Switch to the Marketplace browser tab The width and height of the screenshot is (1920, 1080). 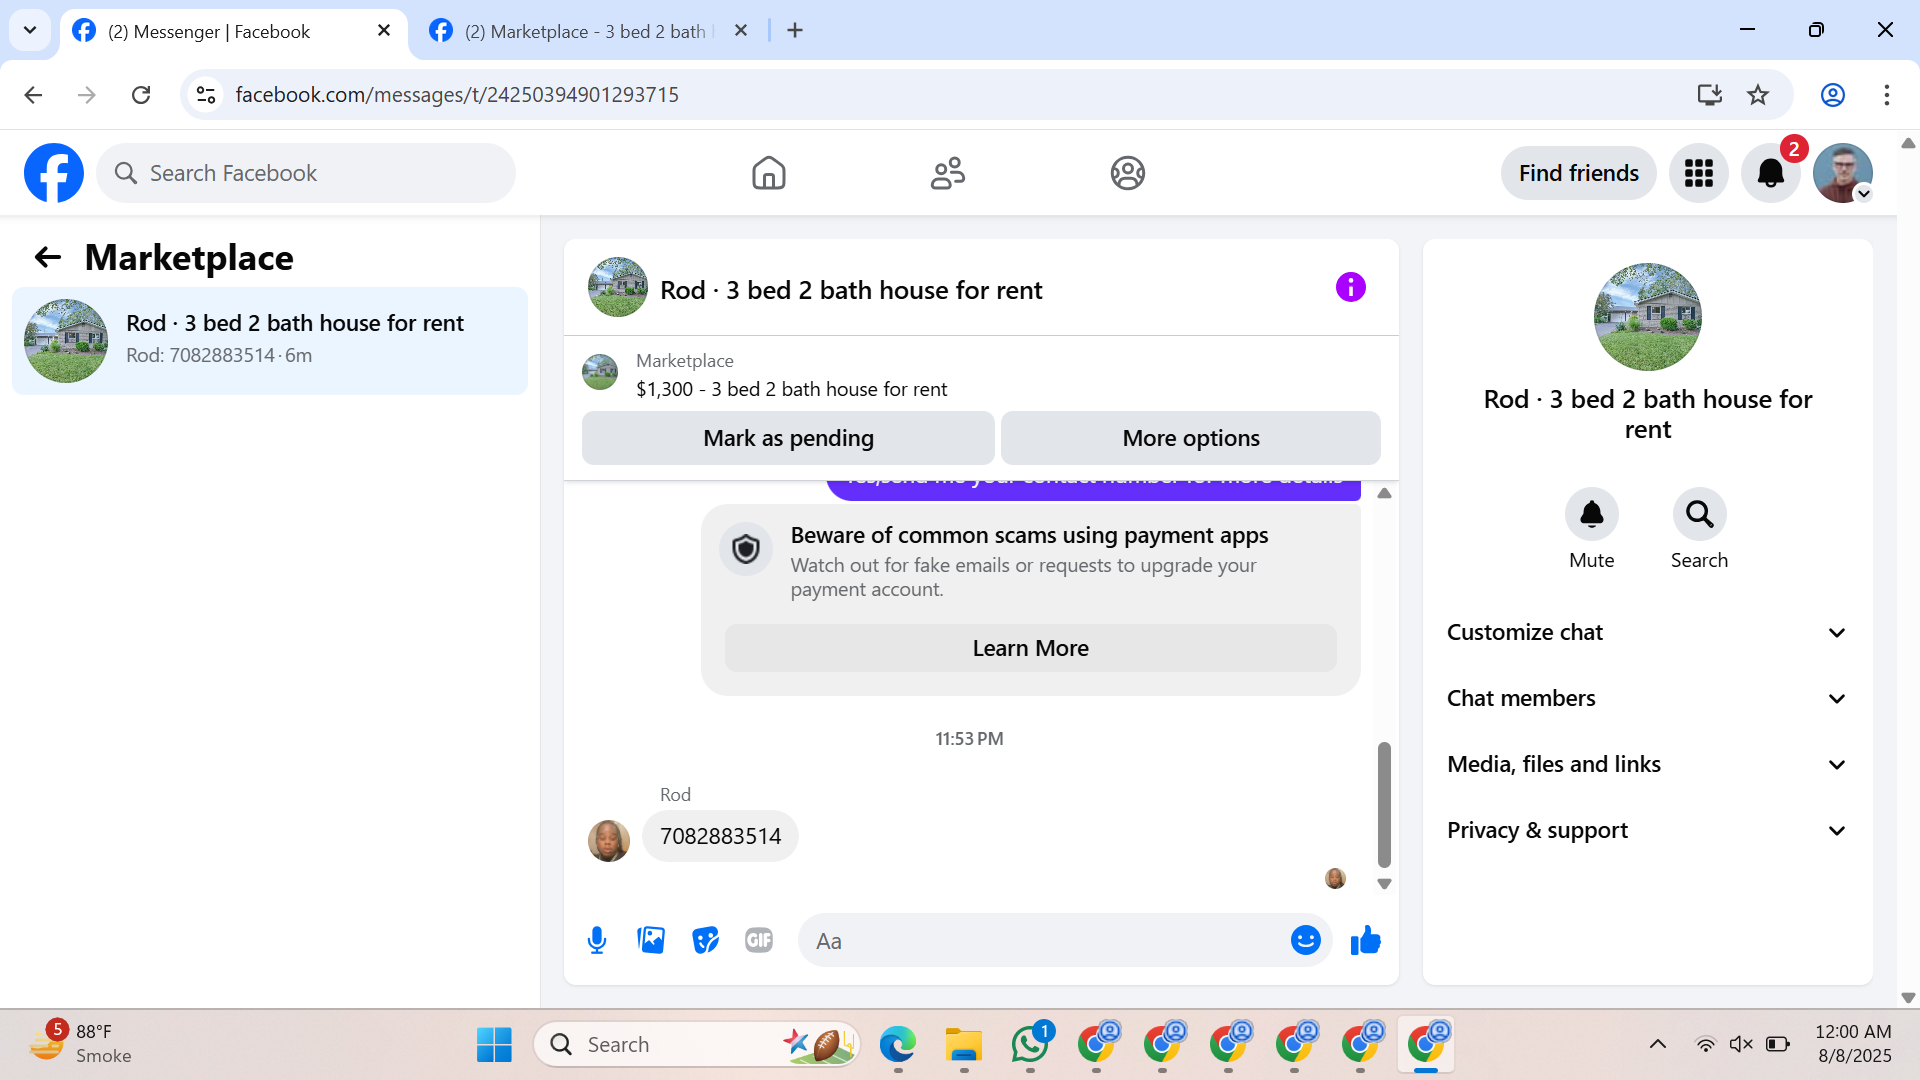[585, 31]
